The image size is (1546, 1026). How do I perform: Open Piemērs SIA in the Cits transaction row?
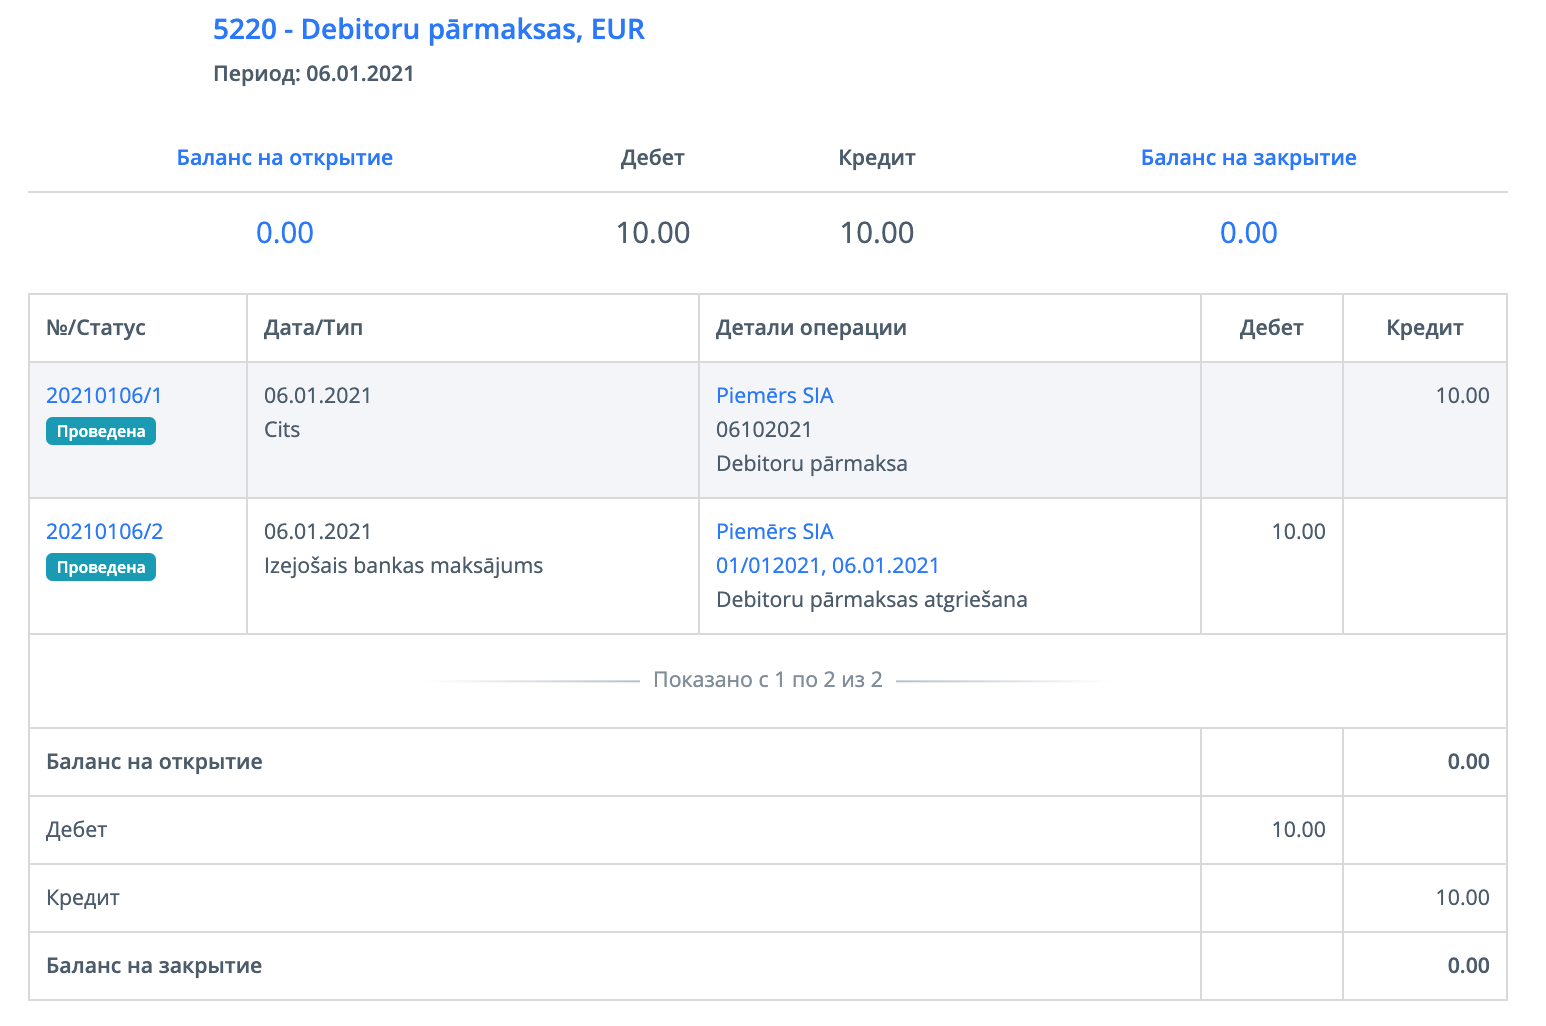coord(774,396)
